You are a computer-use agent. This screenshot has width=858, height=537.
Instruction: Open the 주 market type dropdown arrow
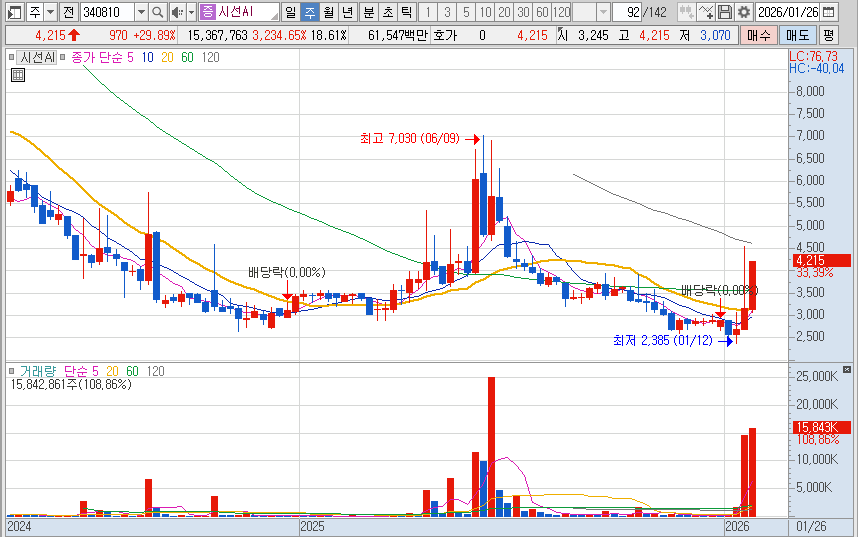50,11
